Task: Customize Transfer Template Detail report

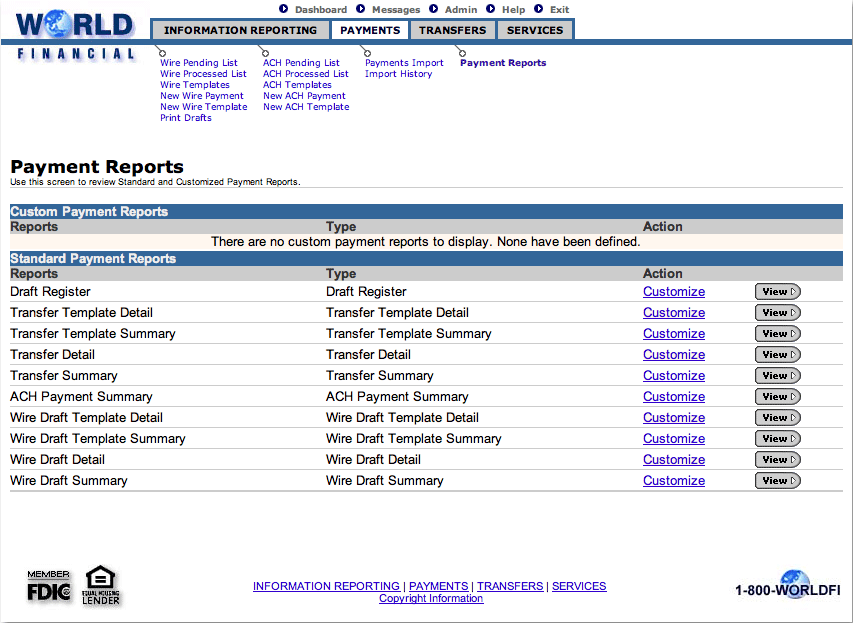Action: (x=673, y=313)
